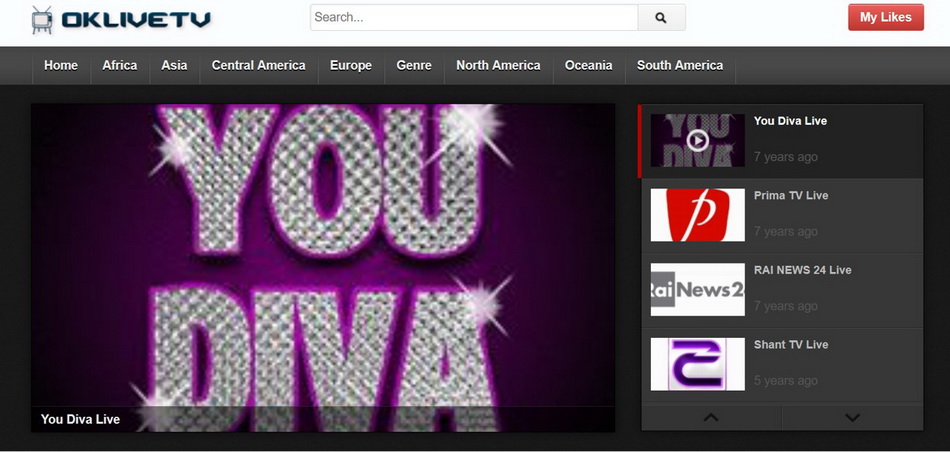Image resolution: width=950 pixels, height=452 pixels.
Task: Click the My Likes button
Action: pos(886,17)
